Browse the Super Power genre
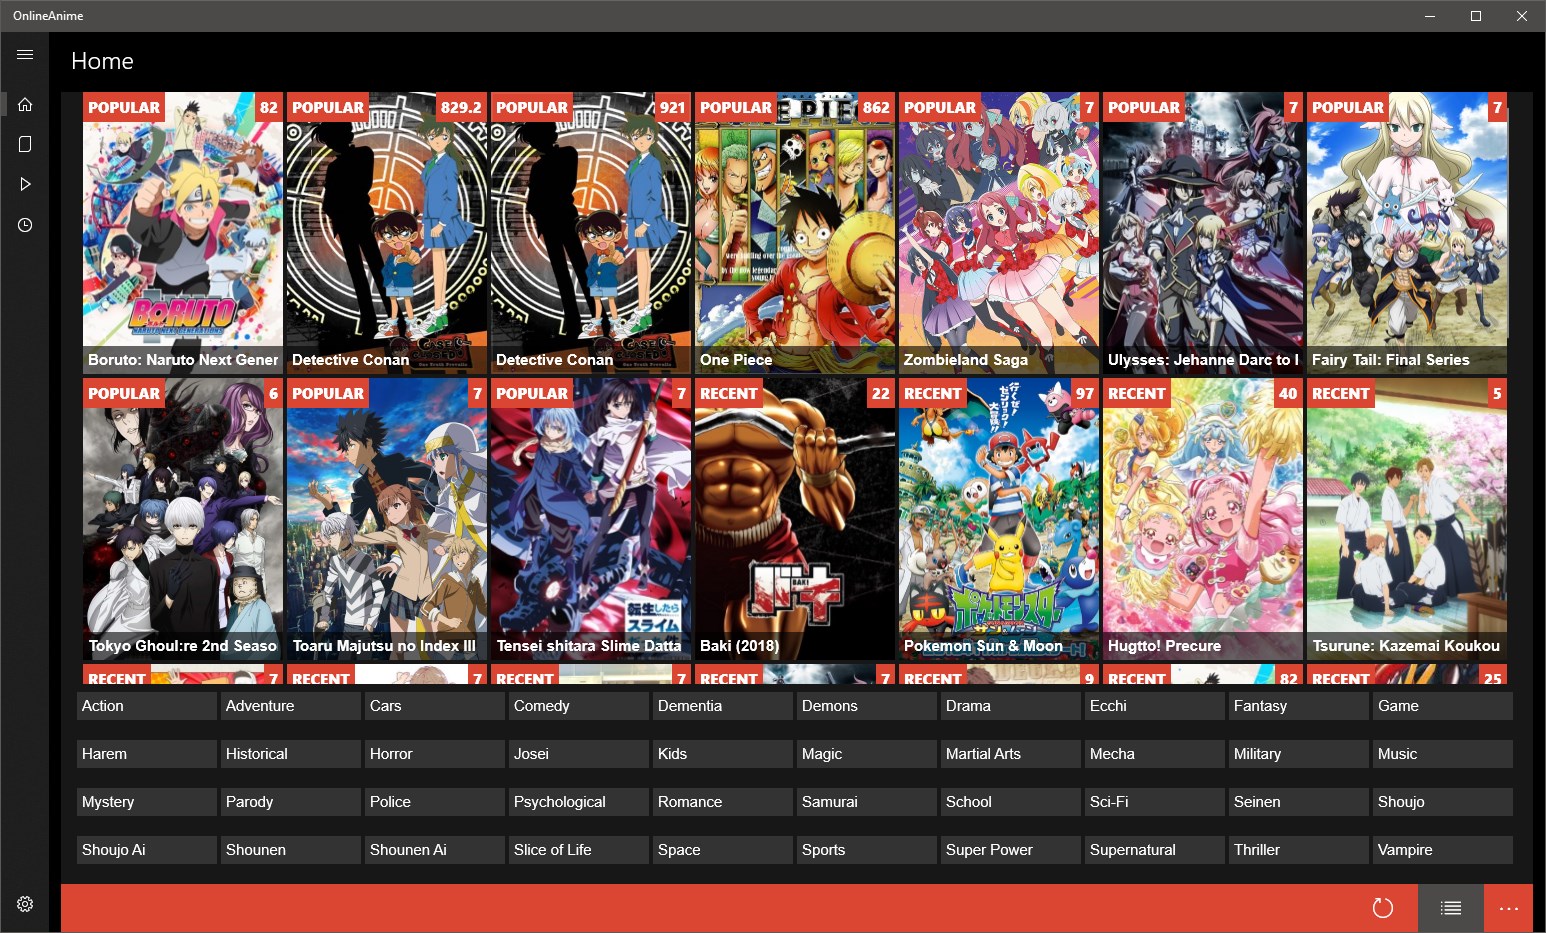The image size is (1546, 933). [1011, 850]
